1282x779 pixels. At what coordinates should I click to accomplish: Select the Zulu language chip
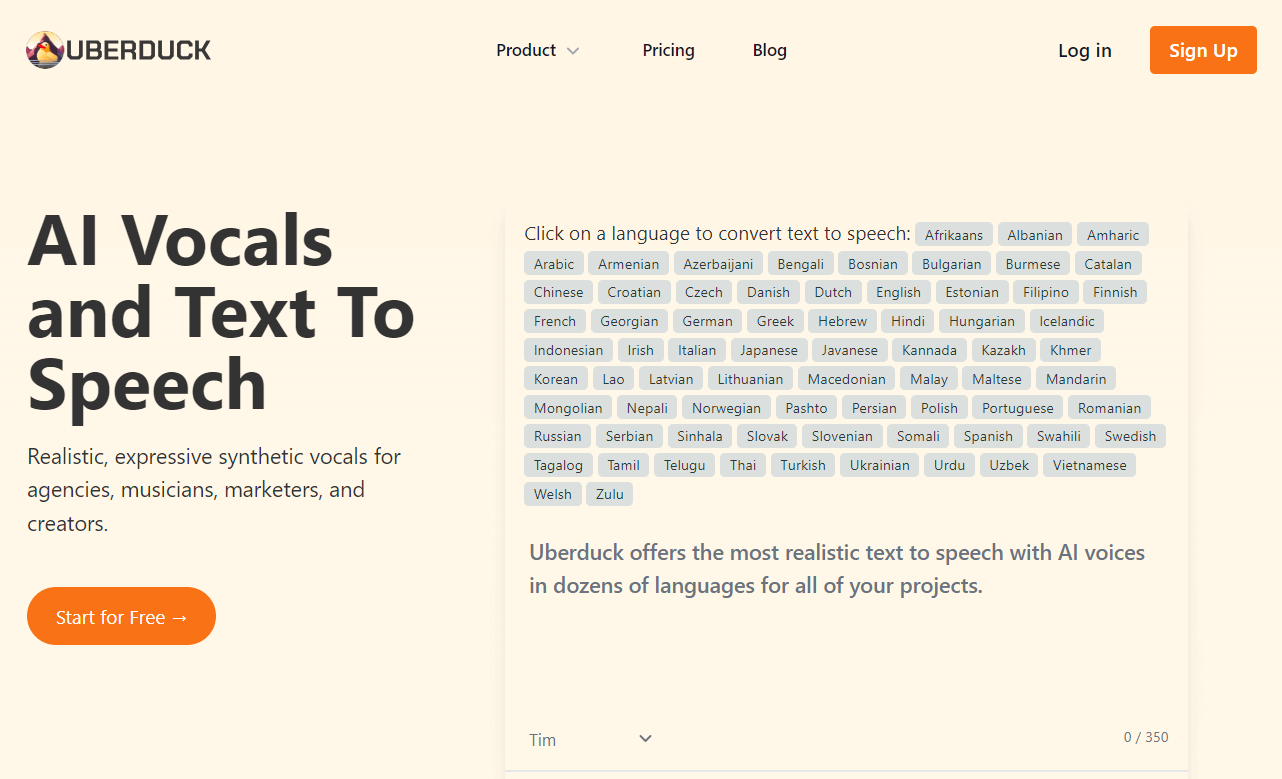tap(609, 494)
